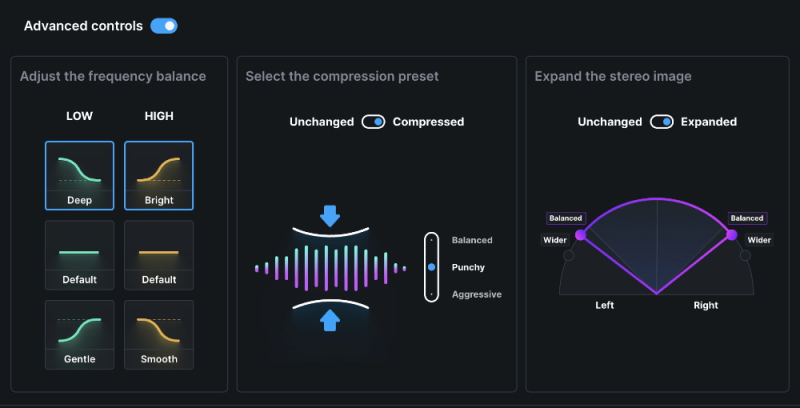Select the Deep low frequency preset
Screen dimensions: 800x408
[79, 175]
